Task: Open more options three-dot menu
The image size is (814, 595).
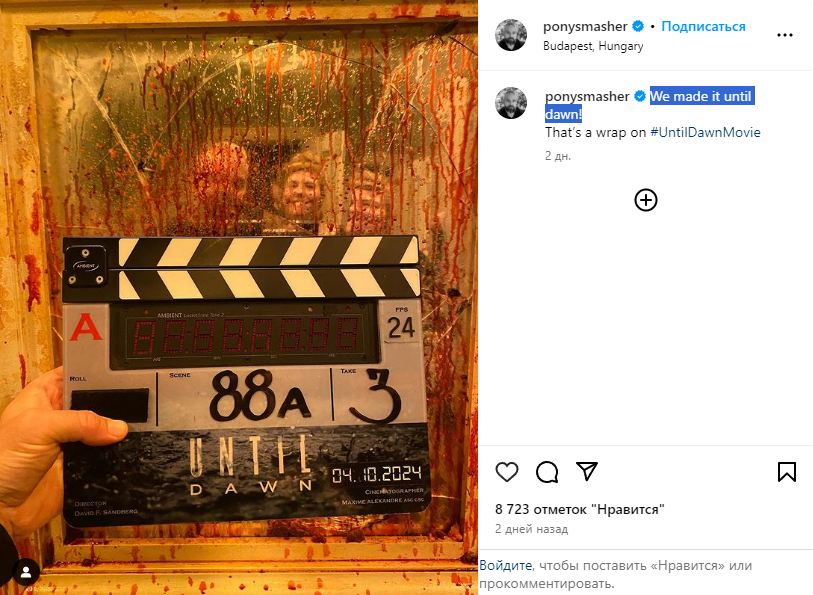Action: pyautogui.click(x=784, y=35)
